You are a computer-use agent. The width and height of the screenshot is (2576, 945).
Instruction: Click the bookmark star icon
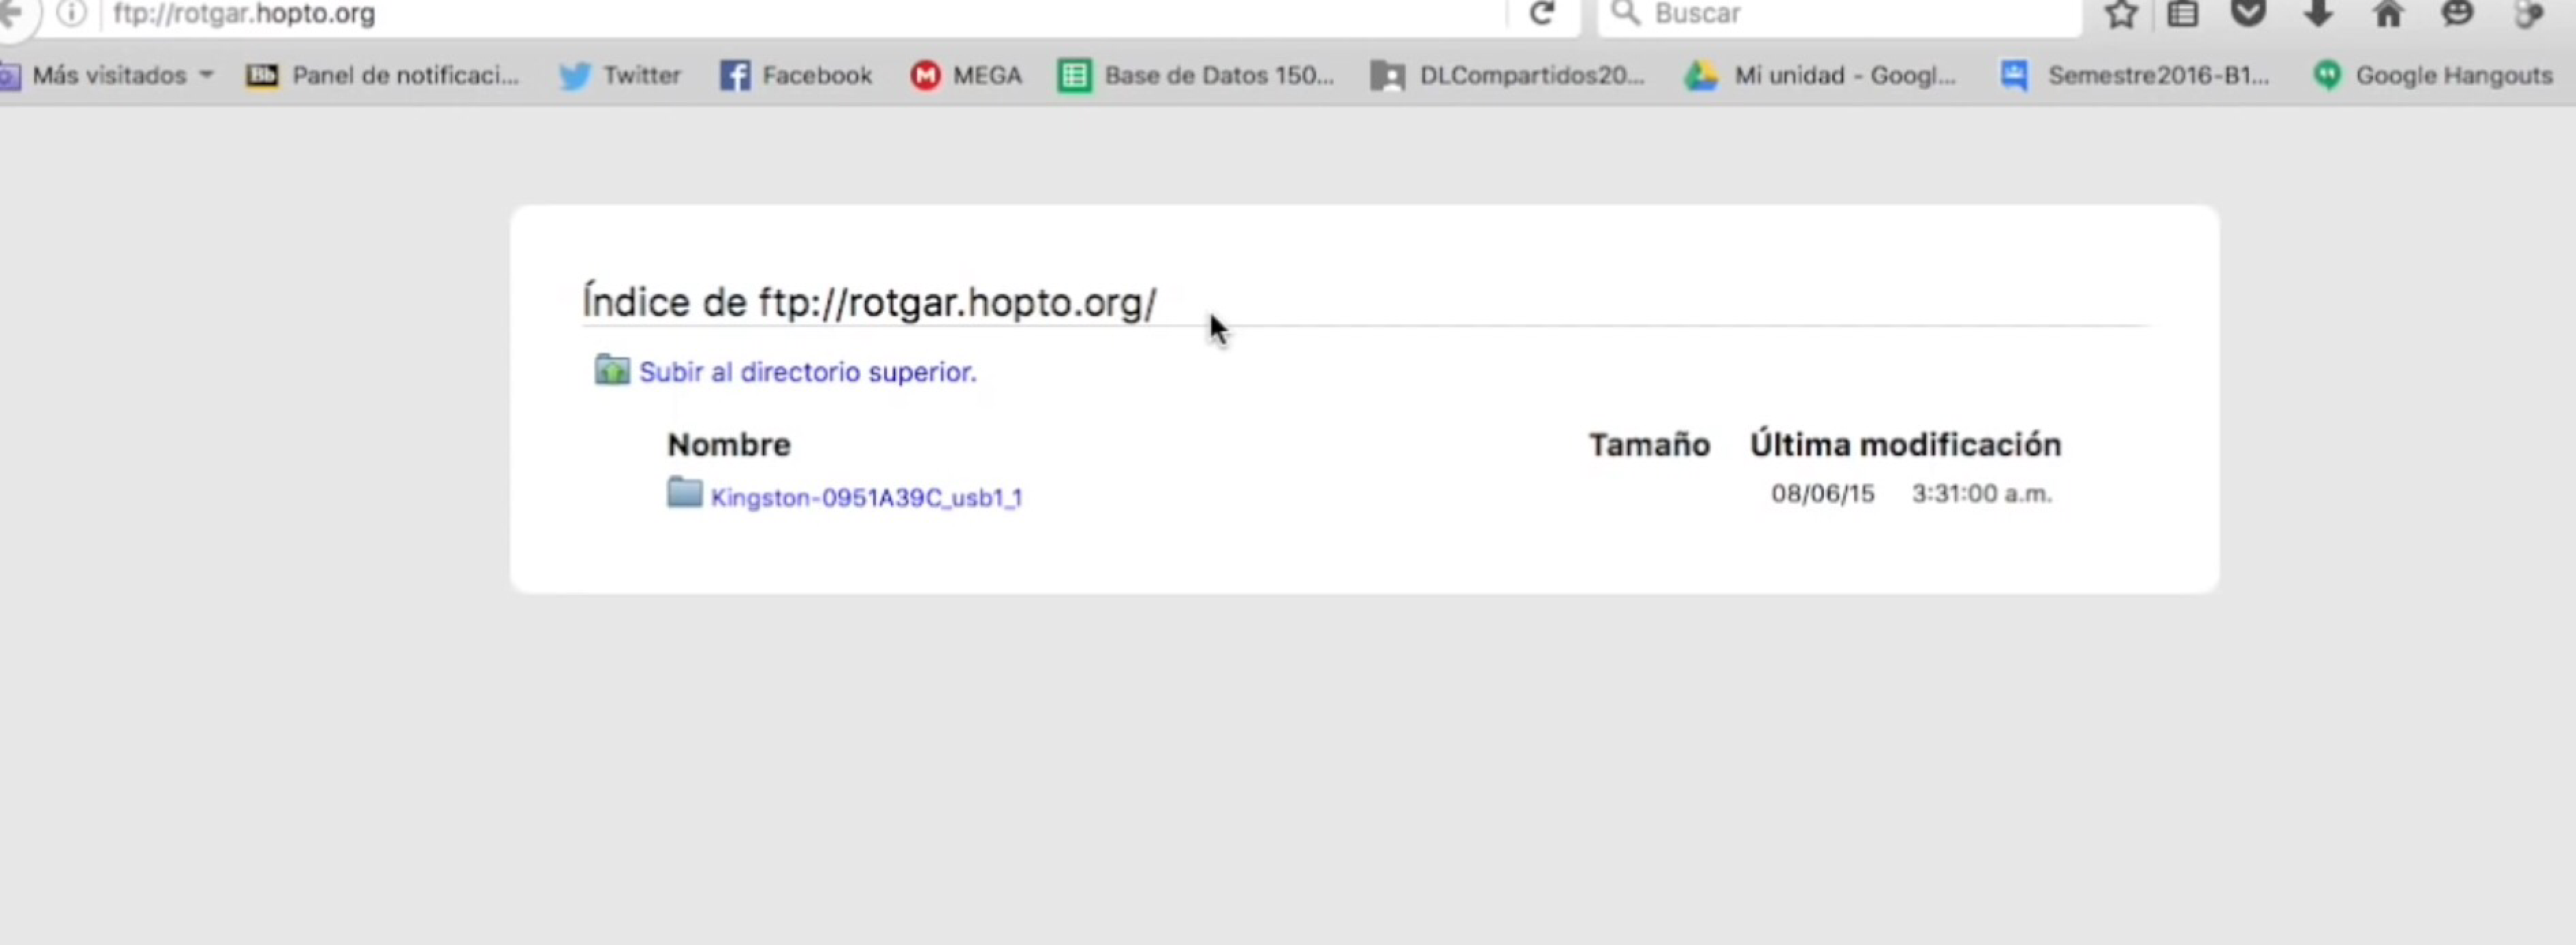point(2120,14)
